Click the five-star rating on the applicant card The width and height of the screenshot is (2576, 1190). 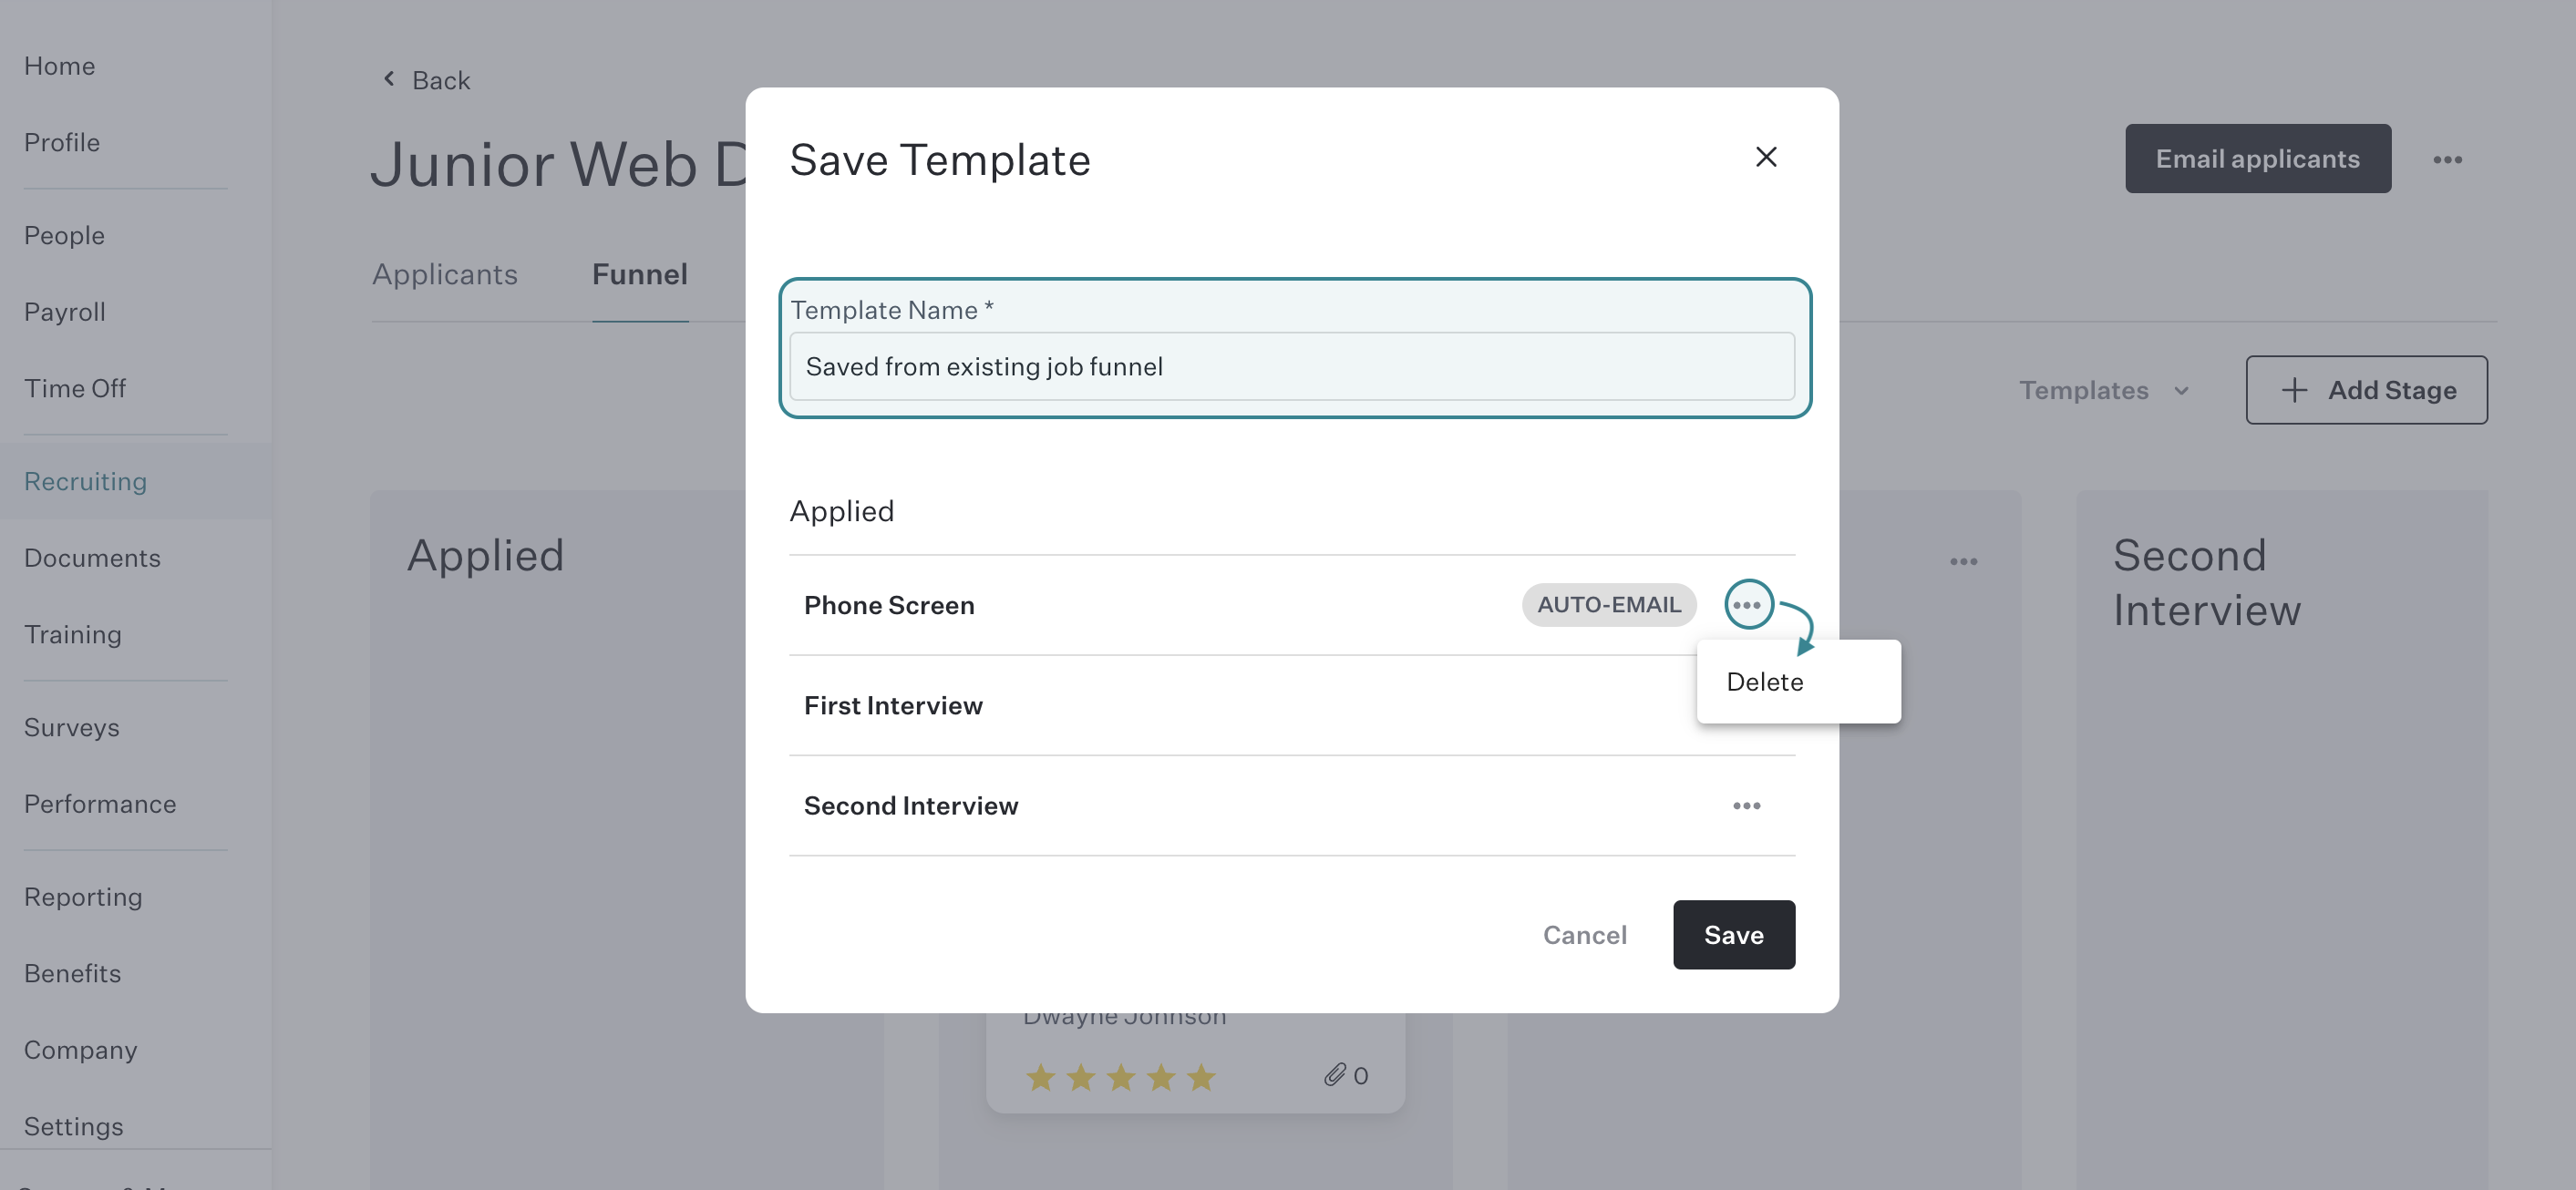[1121, 1077]
